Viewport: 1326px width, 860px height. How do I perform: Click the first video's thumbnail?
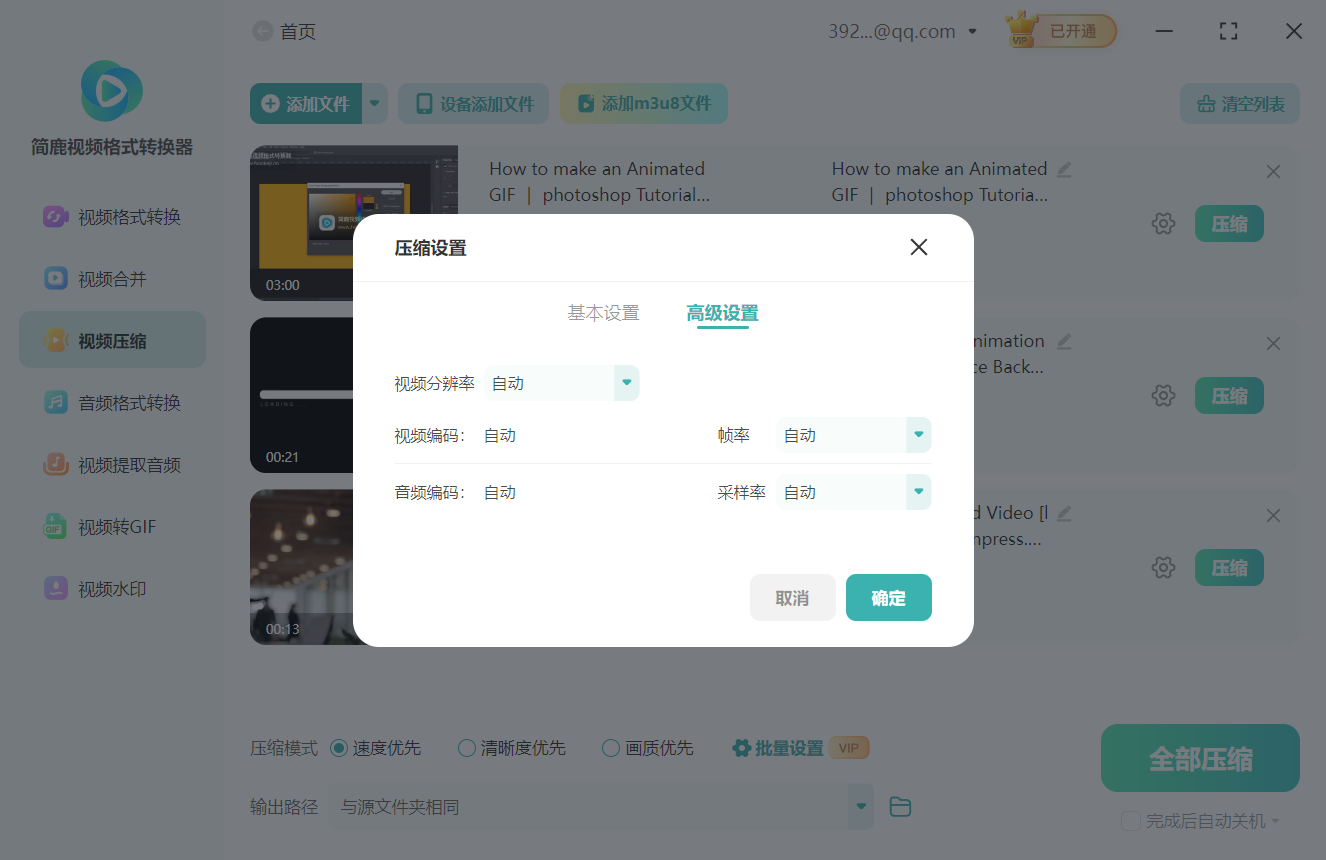[354, 223]
